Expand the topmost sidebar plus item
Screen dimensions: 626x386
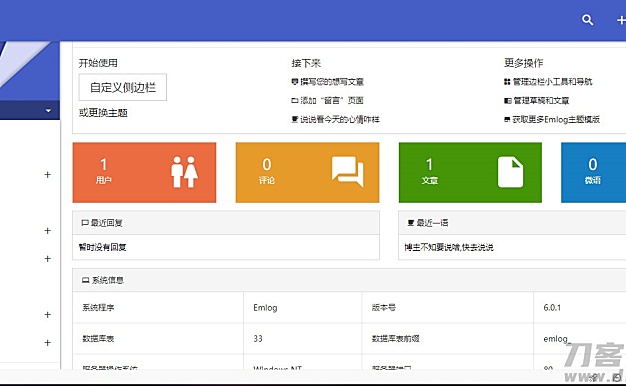[48, 174]
